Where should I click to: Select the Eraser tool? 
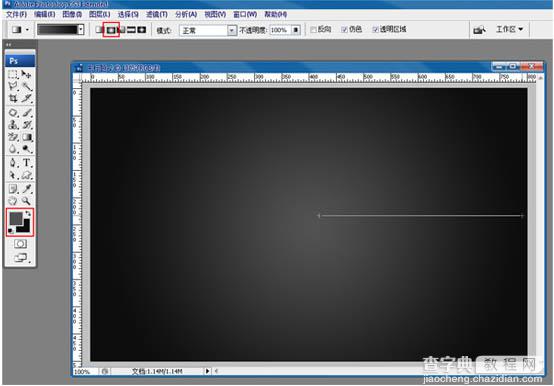point(13,137)
